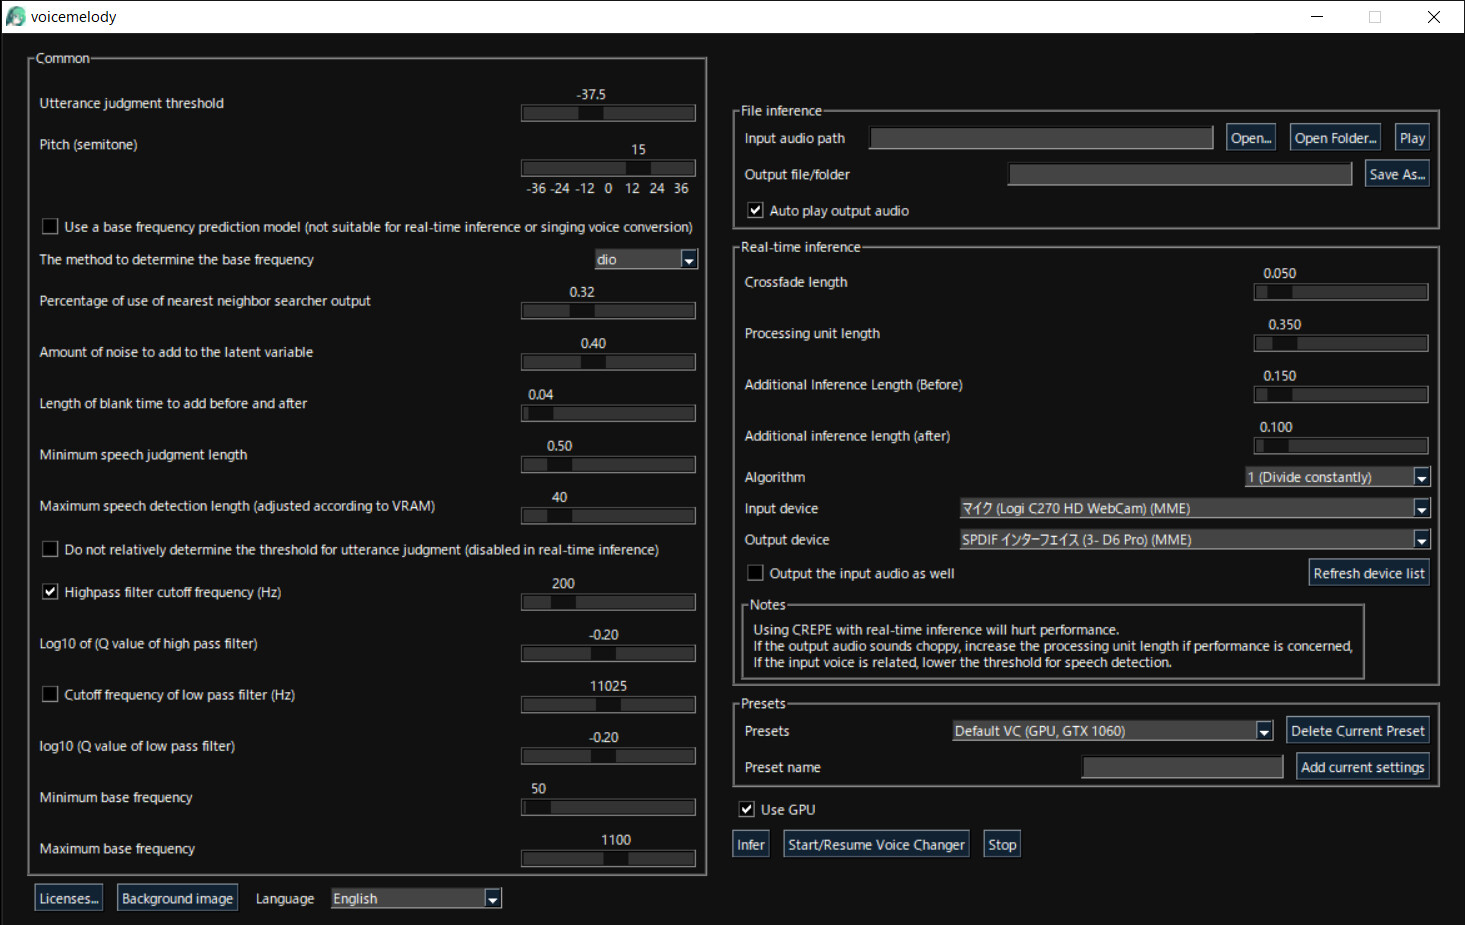
Task: Click the Open Folder button
Action: click(x=1334, y=137)
